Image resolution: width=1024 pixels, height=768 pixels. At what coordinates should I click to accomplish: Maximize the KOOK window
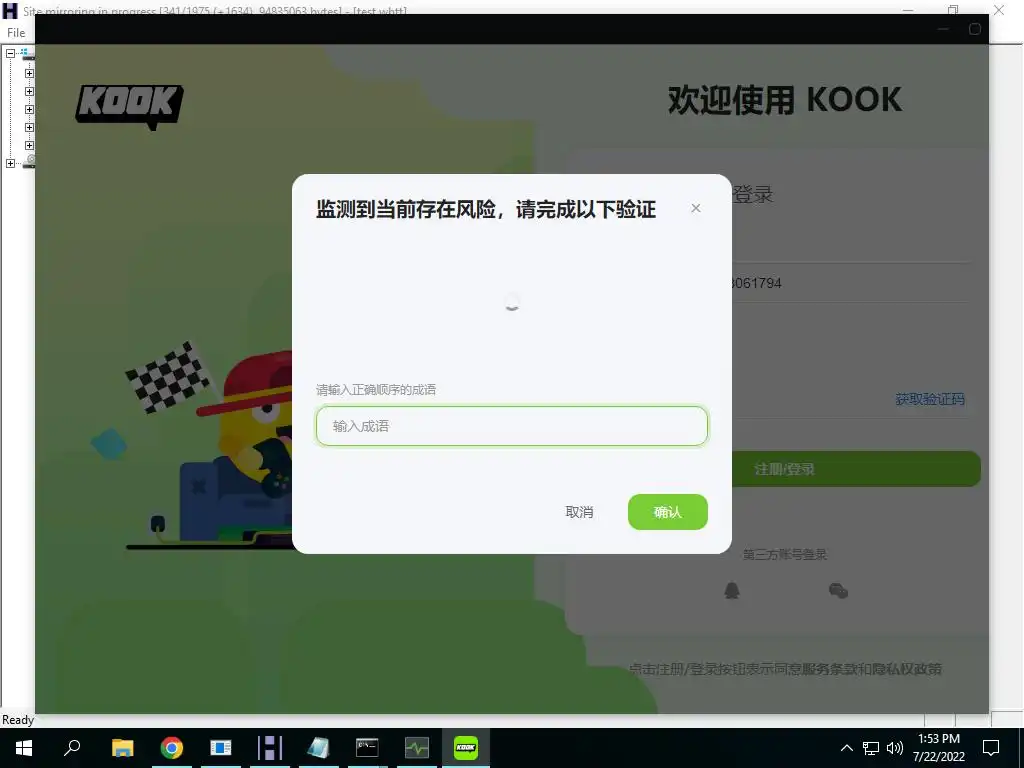(974, 29)
